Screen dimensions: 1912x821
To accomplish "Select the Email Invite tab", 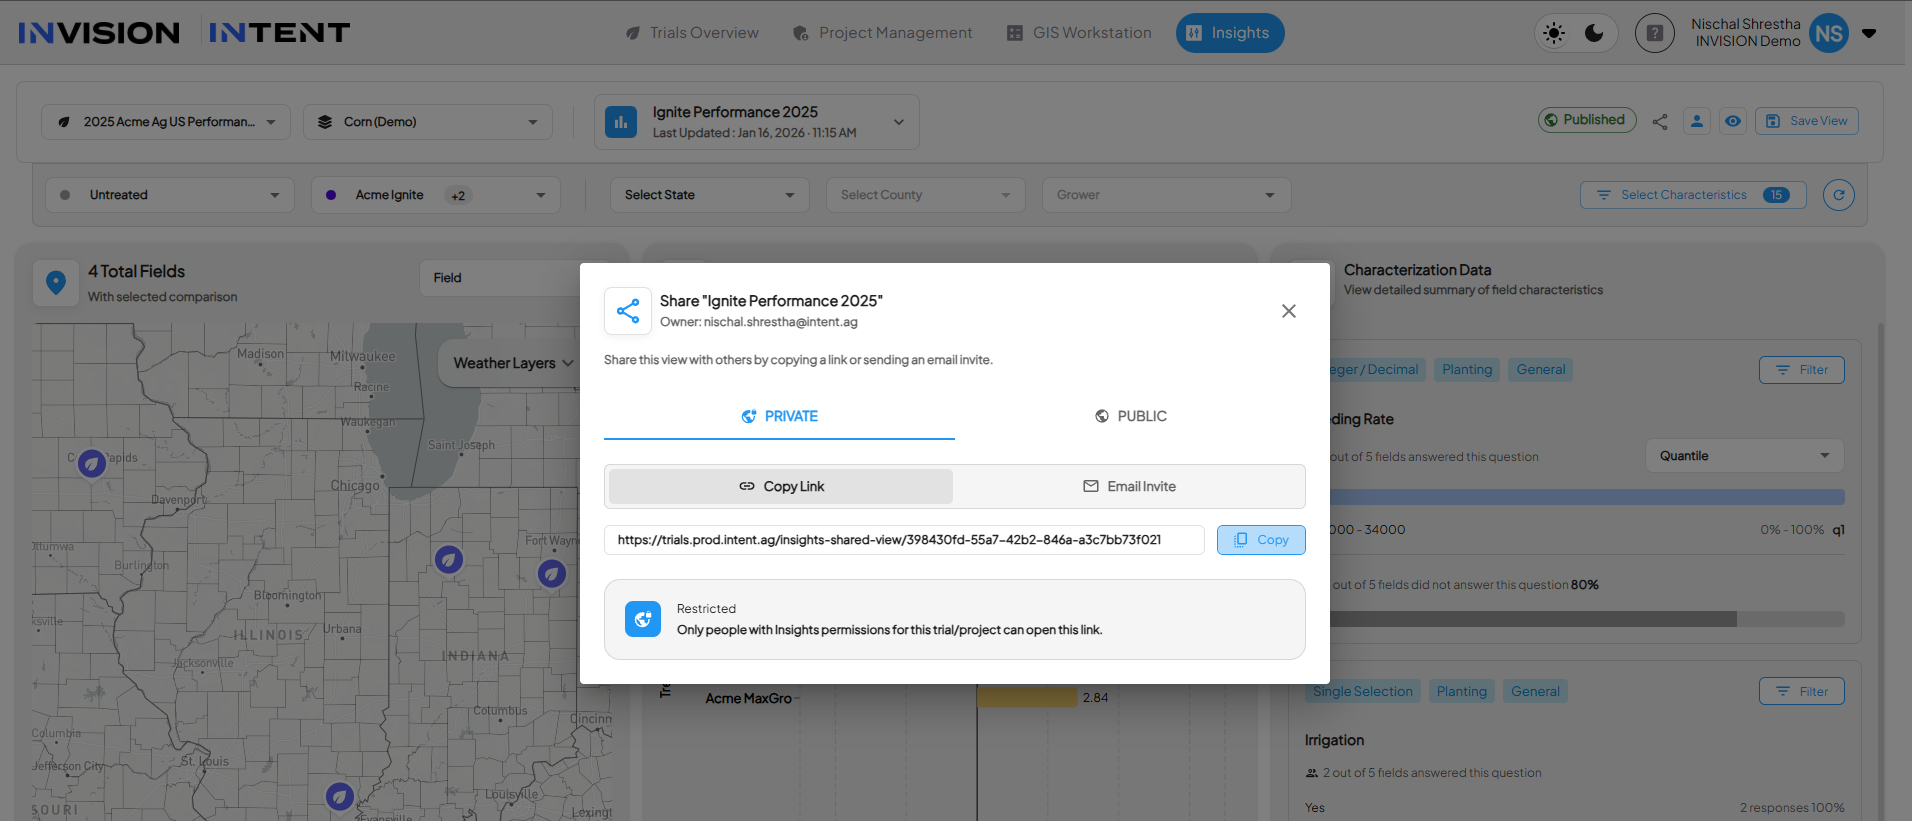I will click(1129, 486).
